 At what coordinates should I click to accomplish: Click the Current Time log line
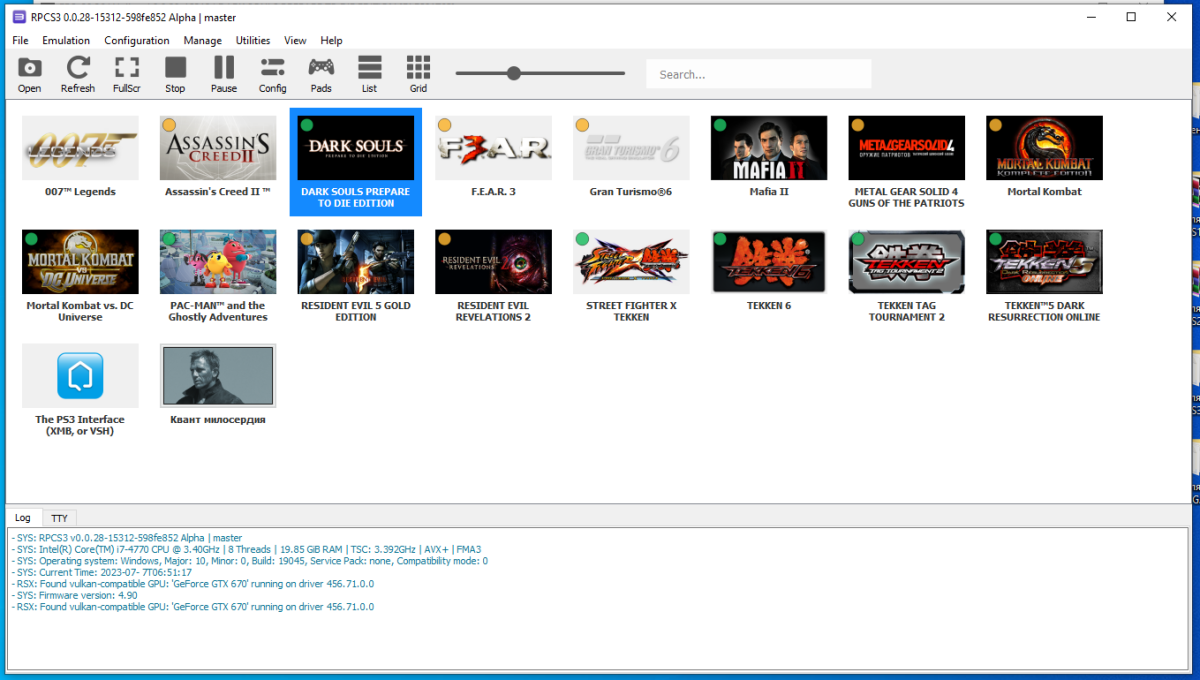tap(102, 572)
